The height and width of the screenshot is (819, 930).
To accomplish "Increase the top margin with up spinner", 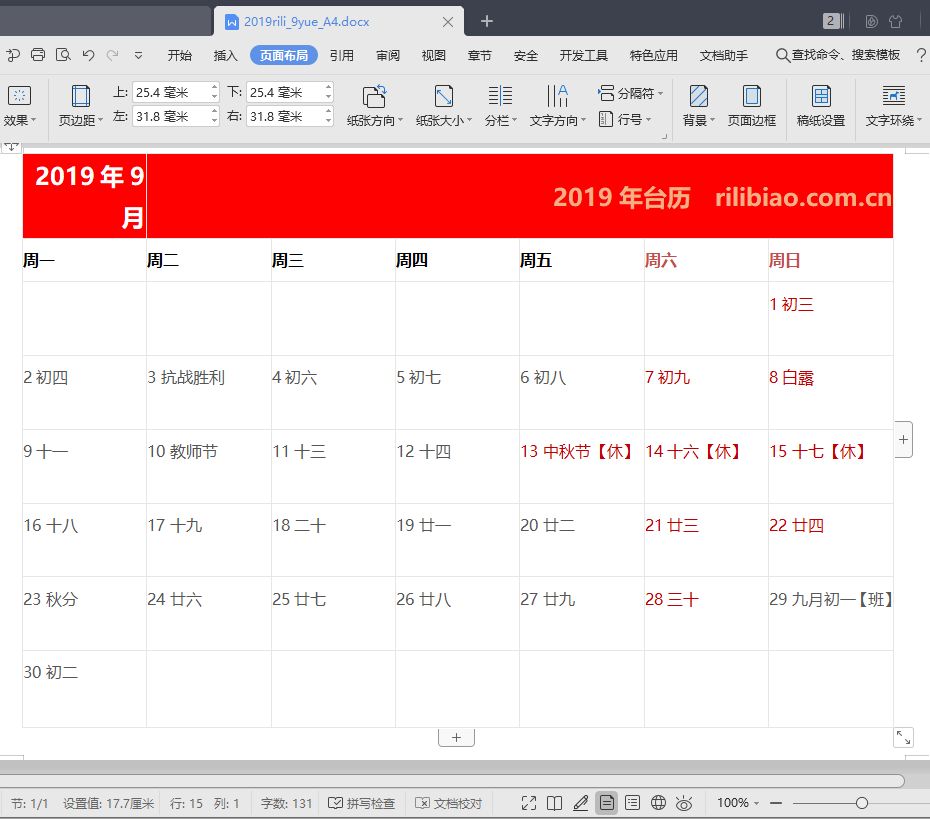I will (x=214, y=87).
